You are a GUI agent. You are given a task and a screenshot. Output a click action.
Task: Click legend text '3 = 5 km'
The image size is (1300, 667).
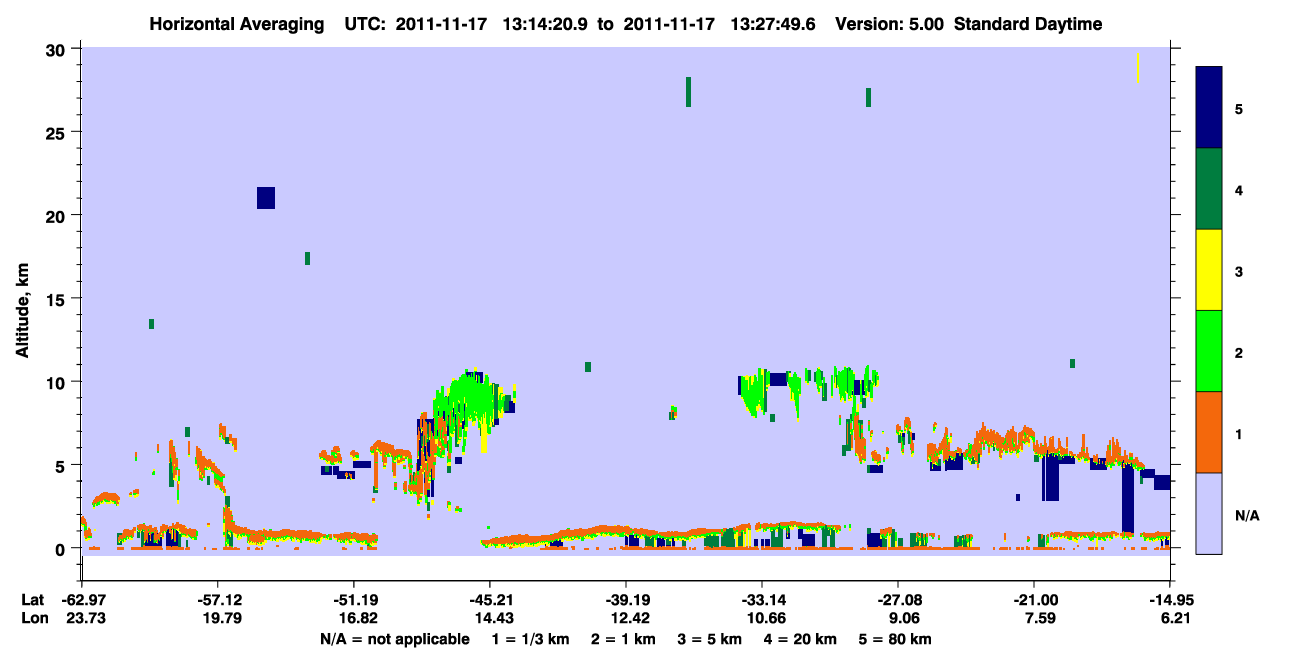(709, 639)
